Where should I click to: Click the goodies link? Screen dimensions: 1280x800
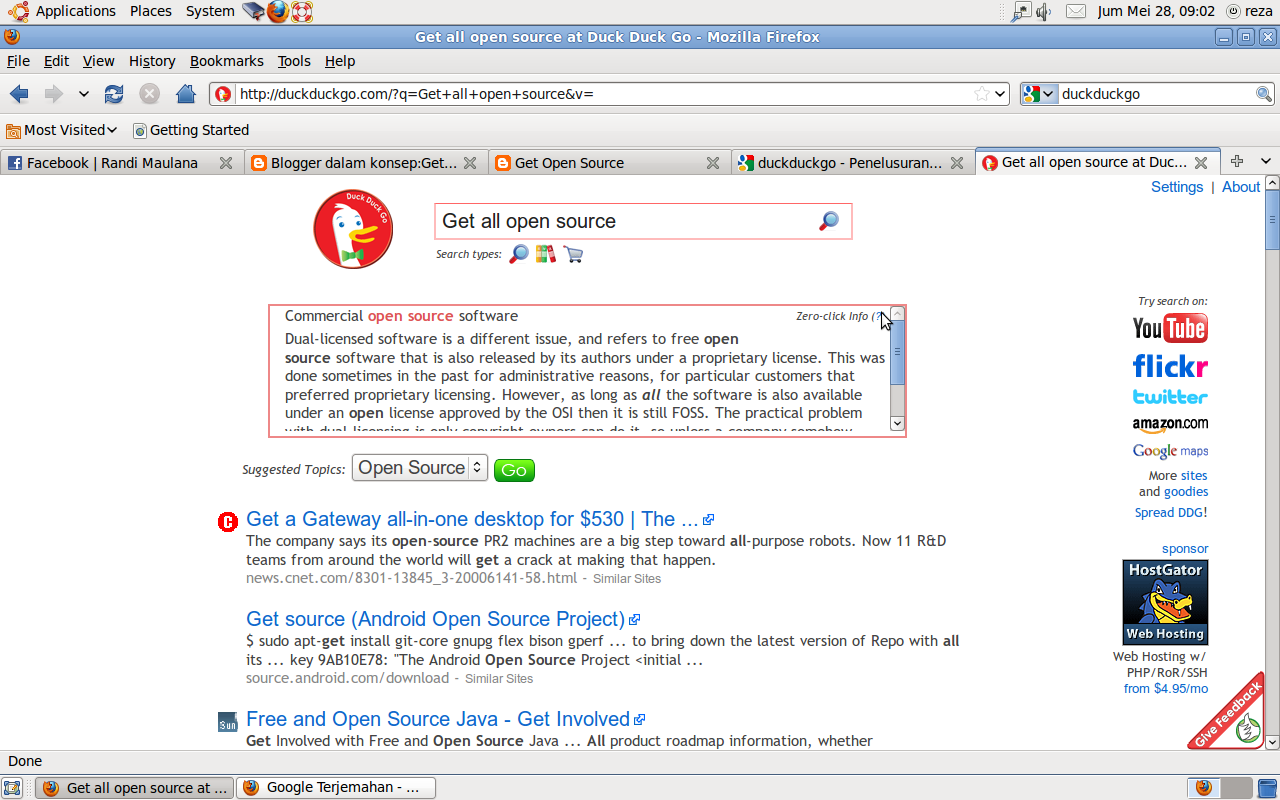pyautogui.click(x=1186, y=492)
